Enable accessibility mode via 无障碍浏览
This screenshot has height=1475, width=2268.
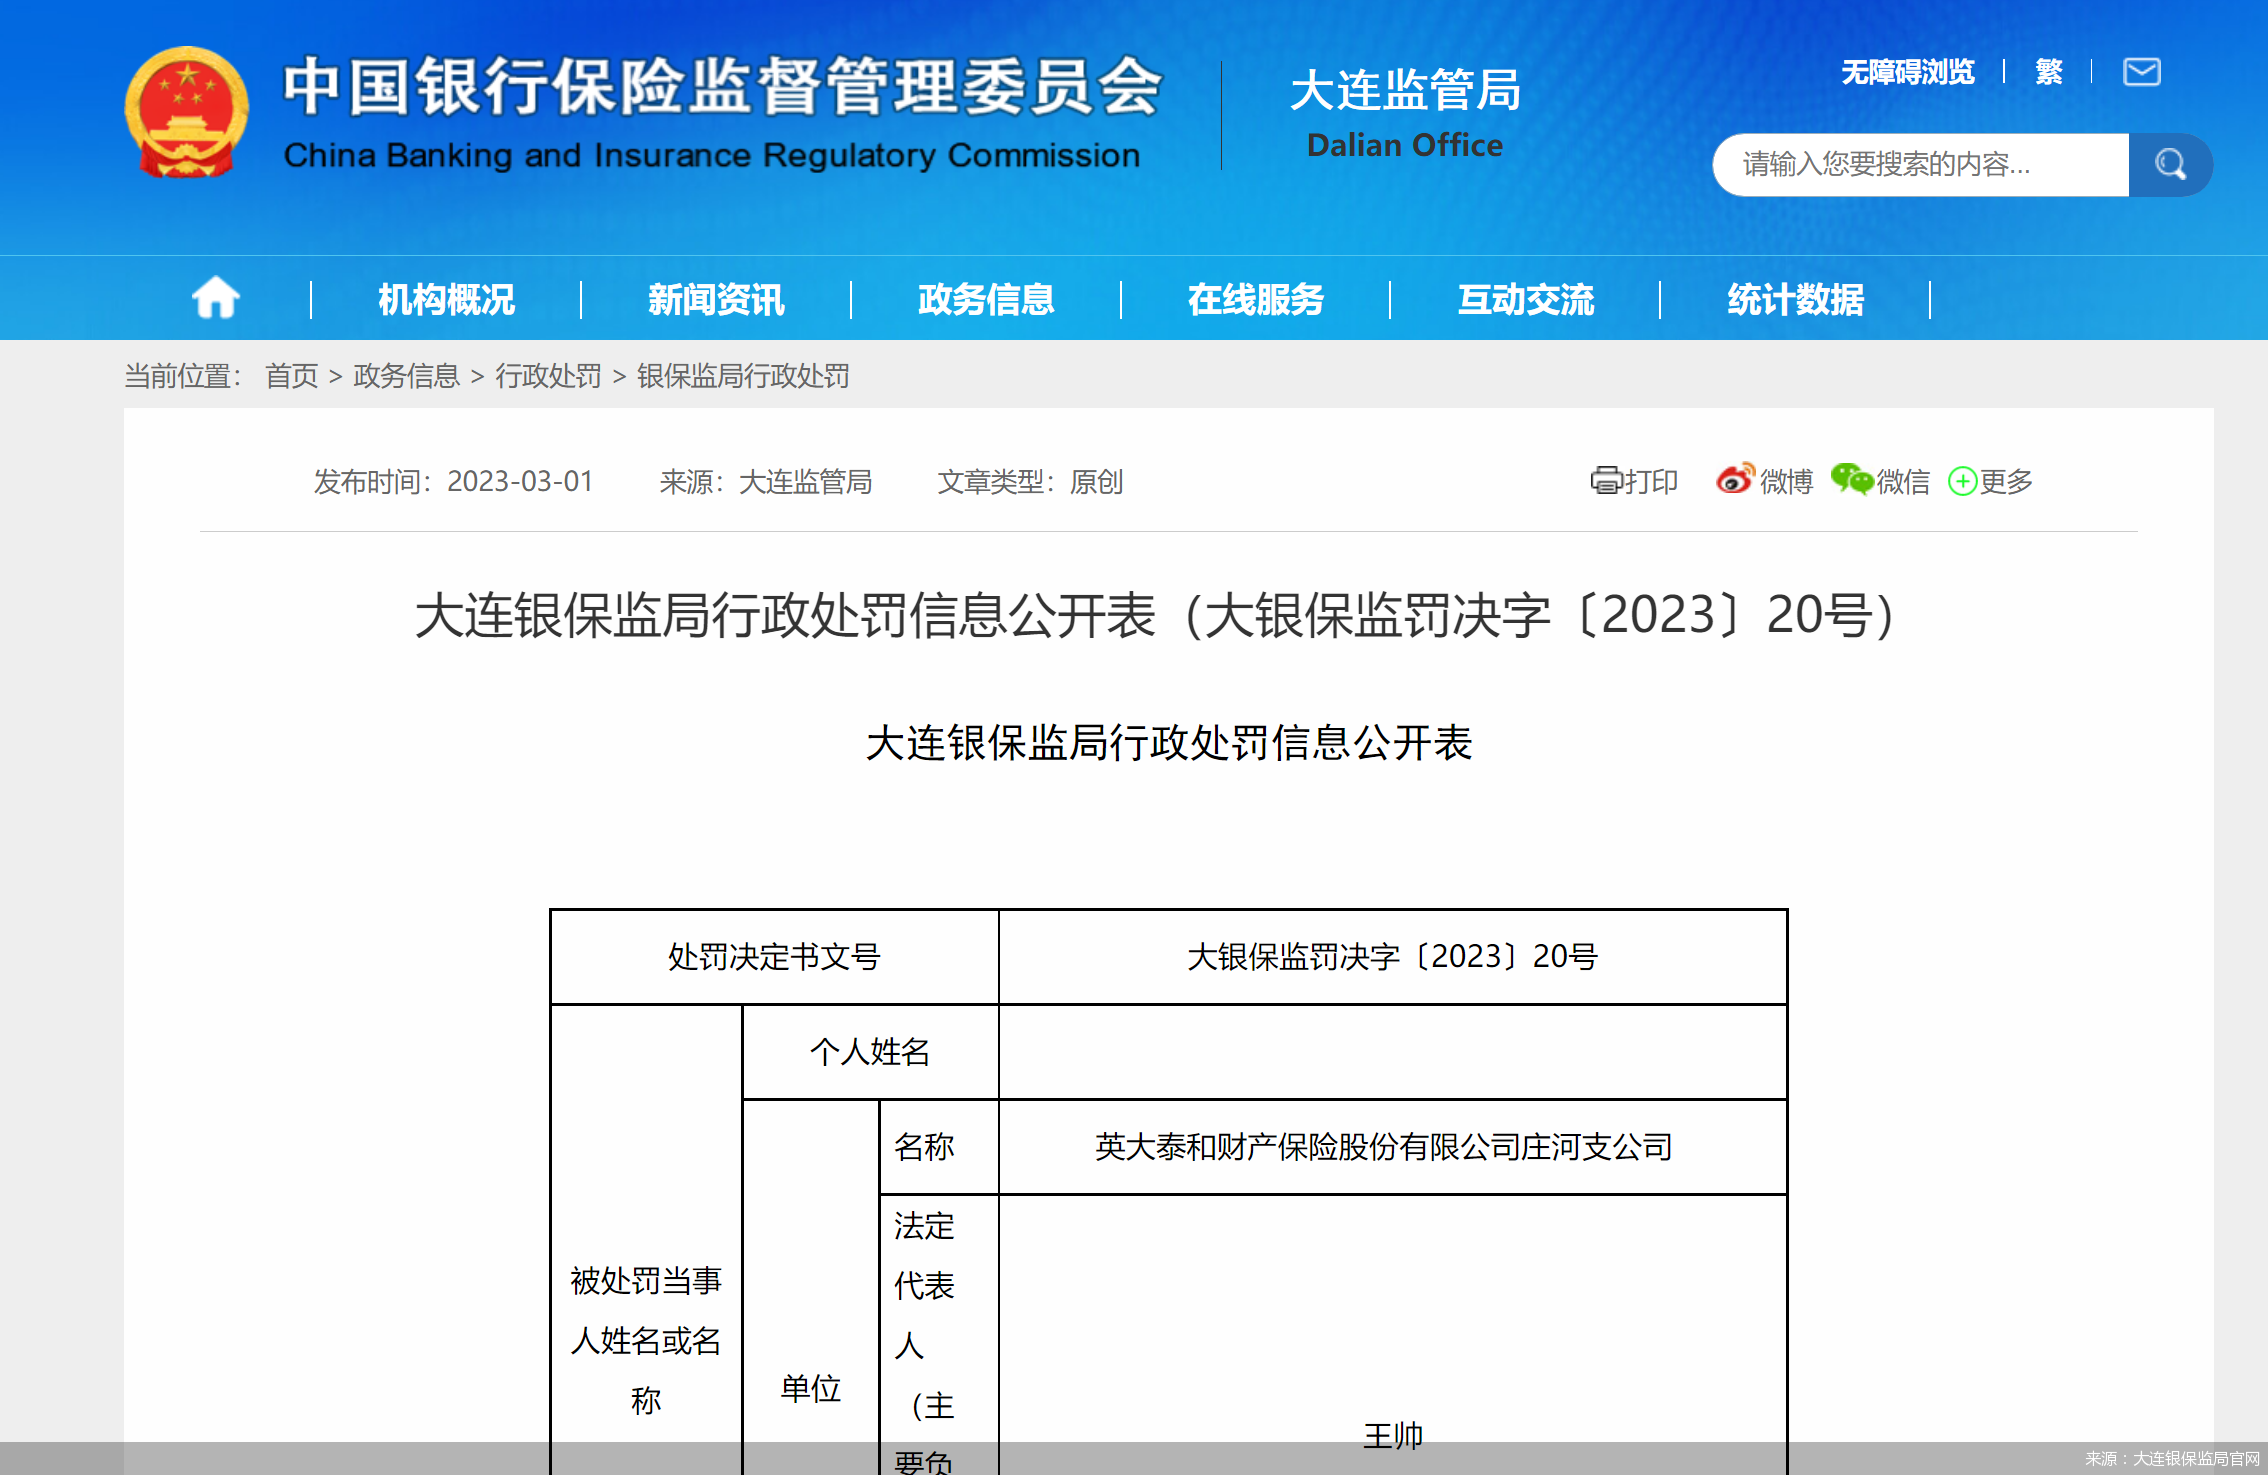point(1908,71)
